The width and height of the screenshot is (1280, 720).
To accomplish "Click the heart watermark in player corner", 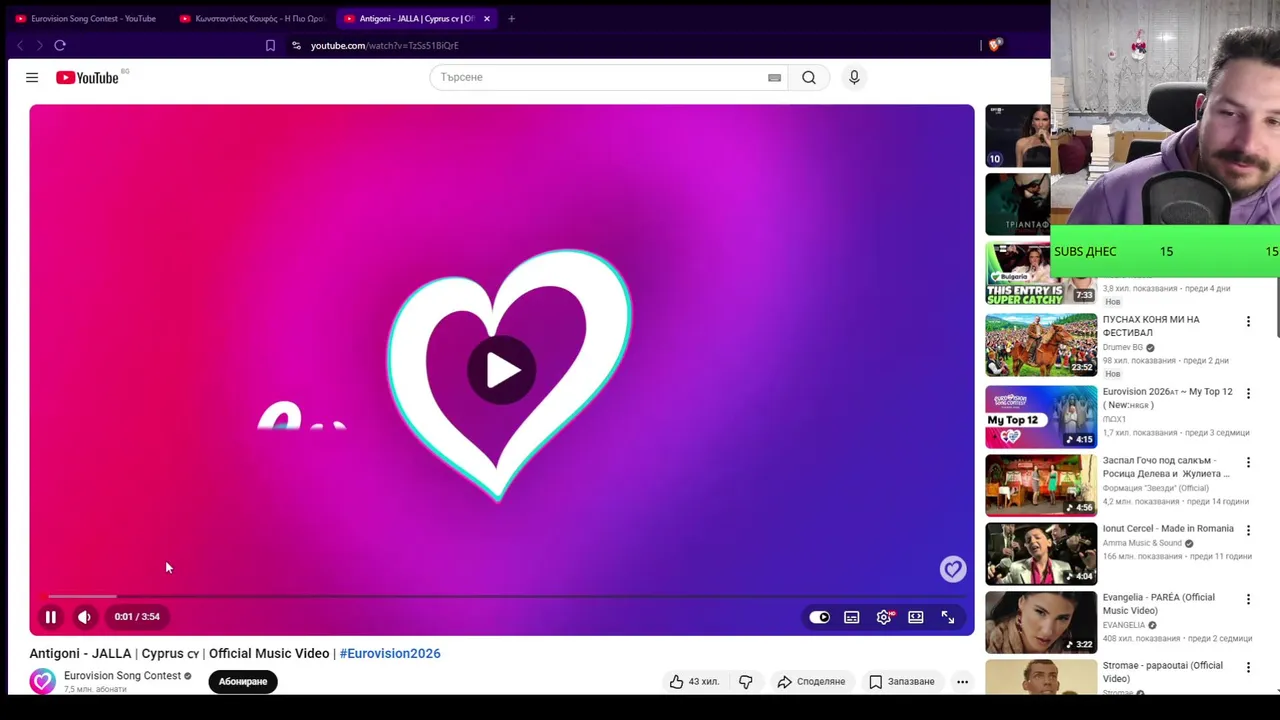I will [x=952, y=569].
